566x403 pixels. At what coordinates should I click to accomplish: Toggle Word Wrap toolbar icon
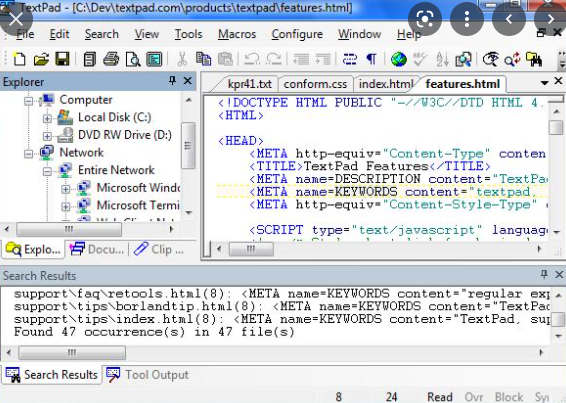pyautogui.click(x=349, y=59)
